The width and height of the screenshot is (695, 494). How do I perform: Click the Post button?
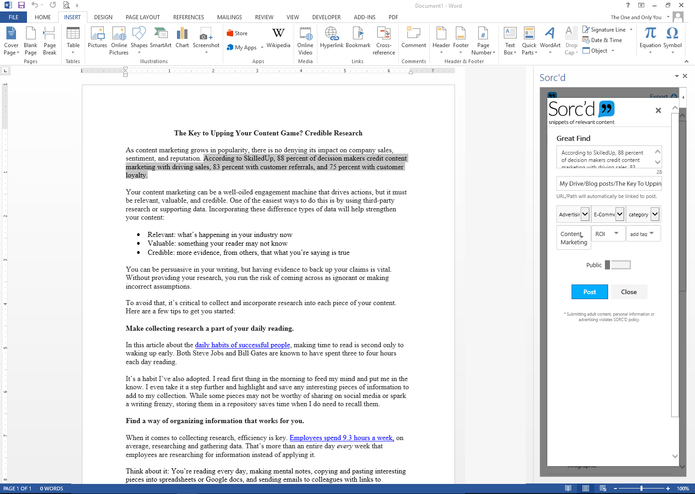tap(590, 292)
